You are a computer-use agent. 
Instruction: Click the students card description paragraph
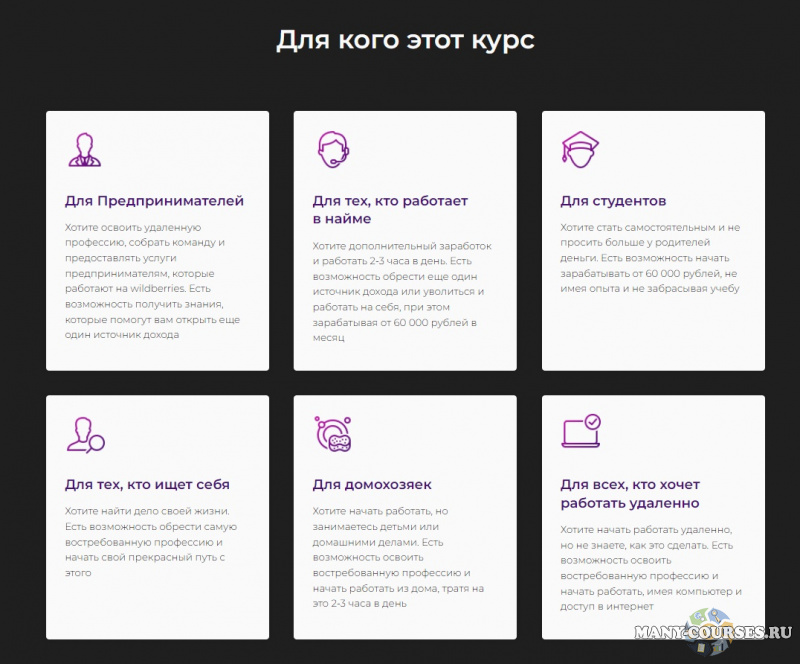tap(650, 258)
